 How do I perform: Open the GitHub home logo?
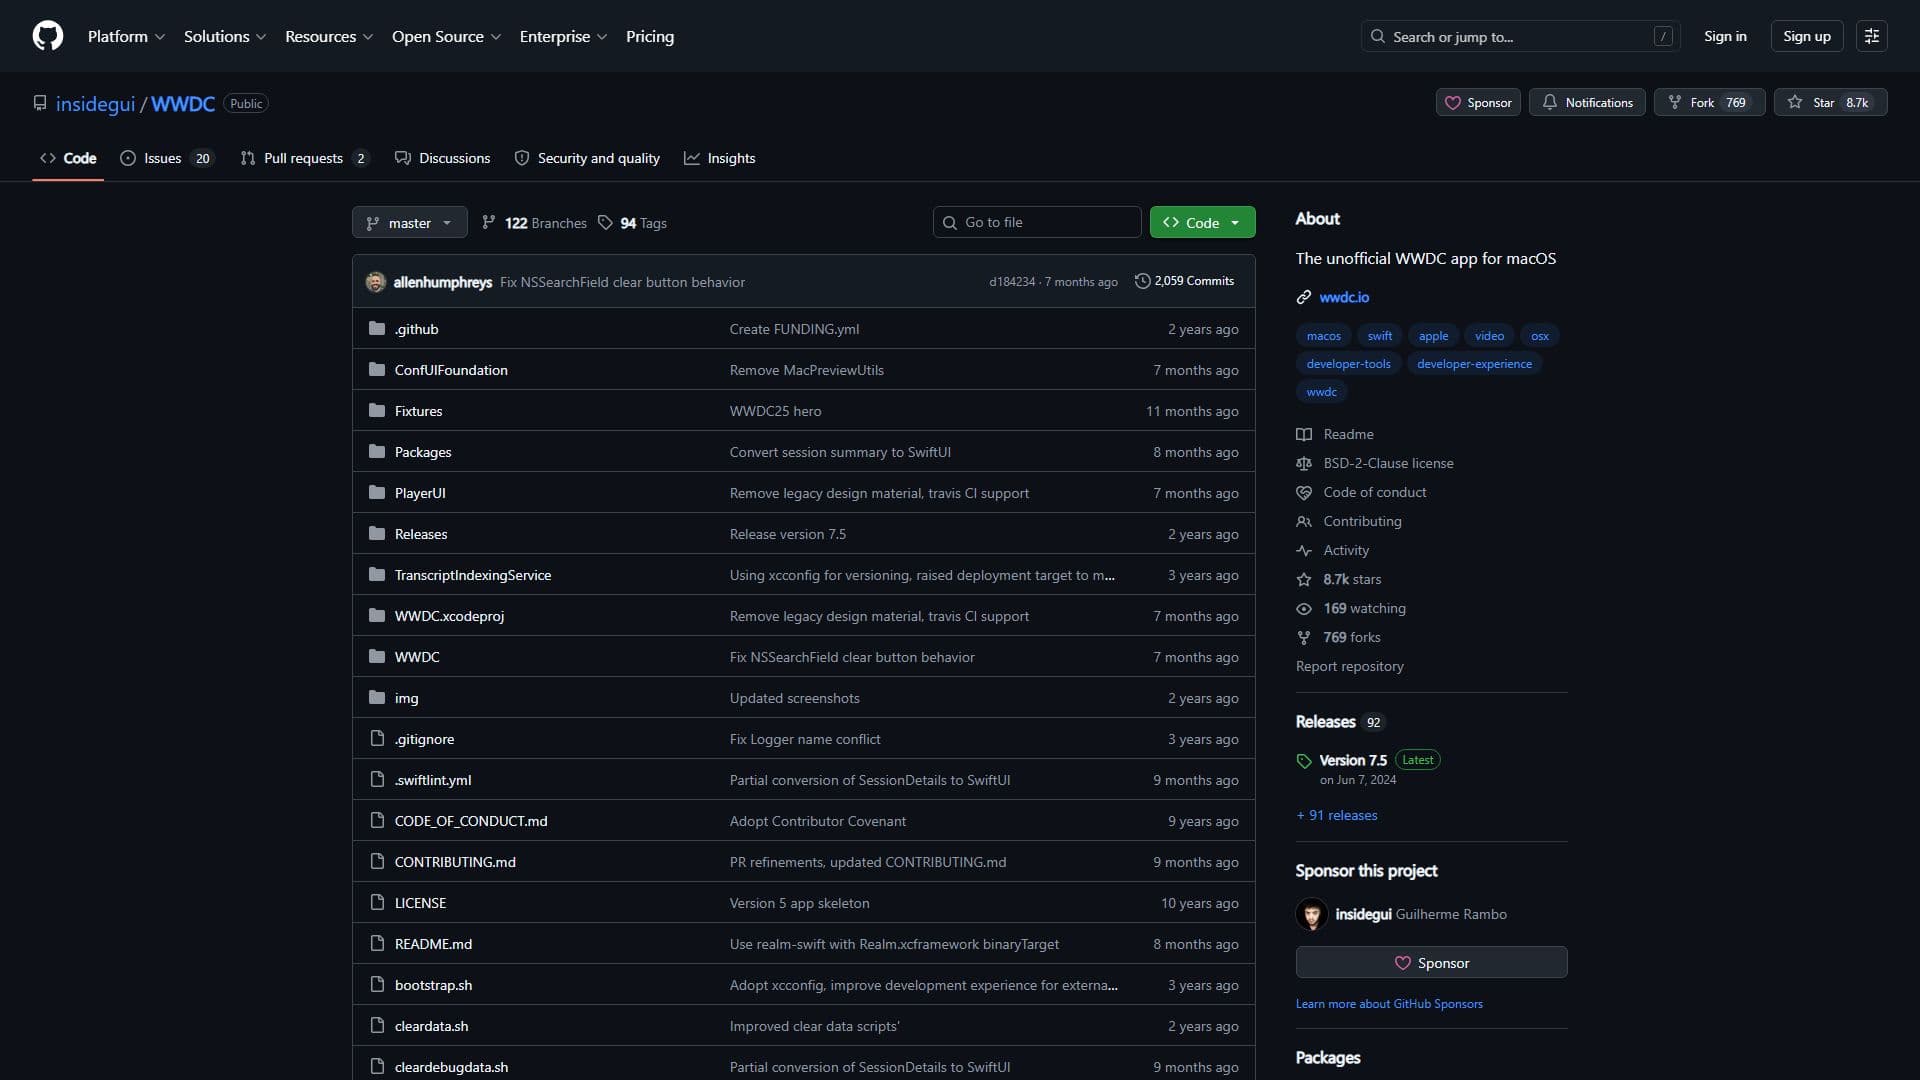click(48, 36)
